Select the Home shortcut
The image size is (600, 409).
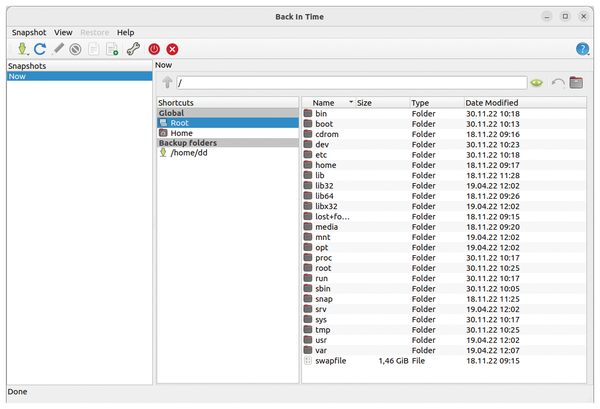181,133
